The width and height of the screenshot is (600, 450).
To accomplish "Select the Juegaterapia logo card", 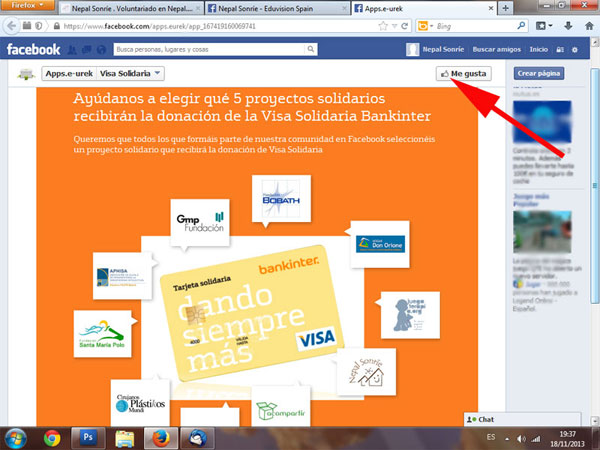I will [x=410, y=315].
